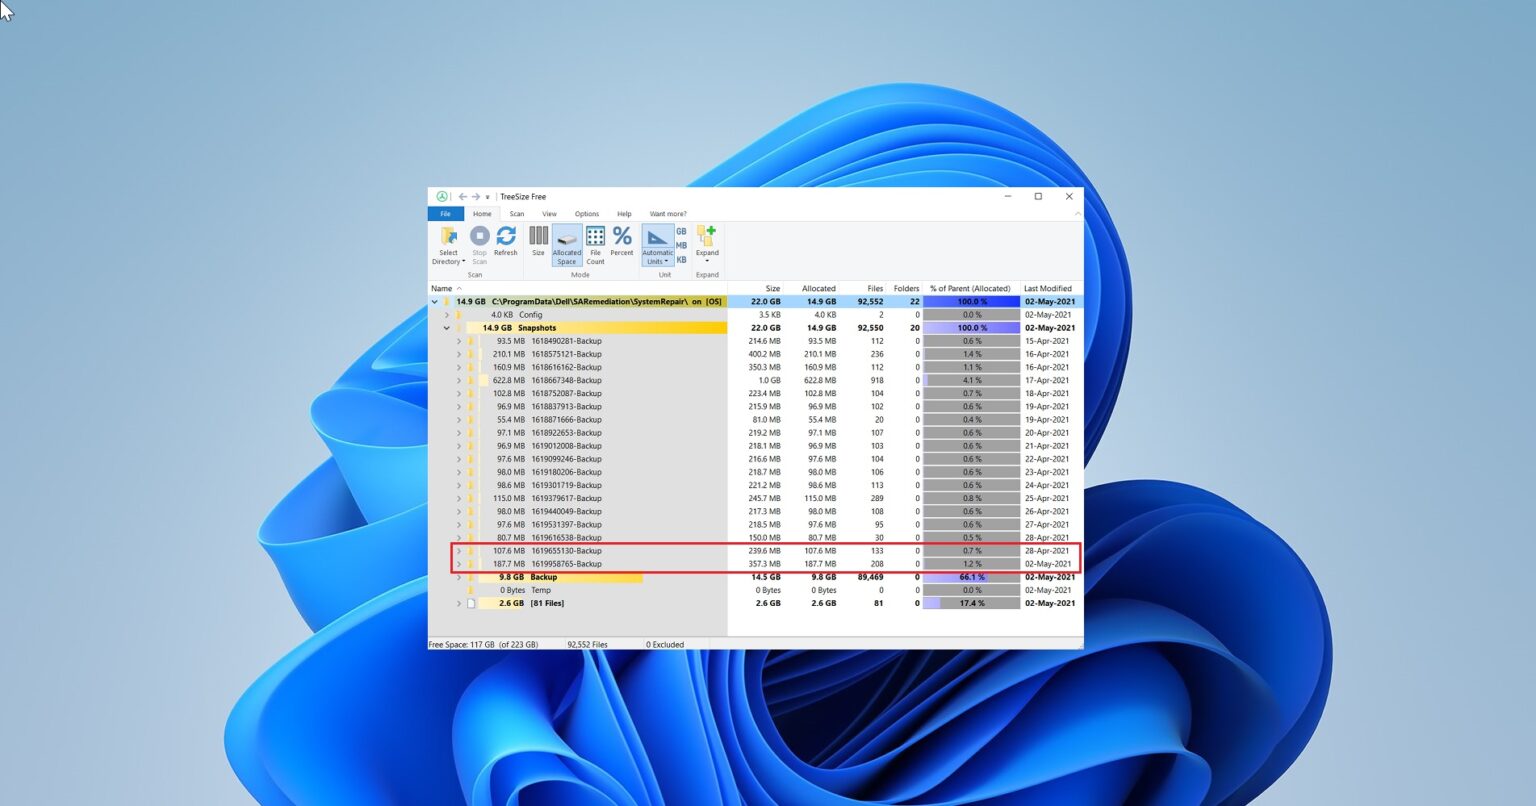Open the File menu button
Image resolution: width=1536 pixels, height=806 pixels.
(446, 213)
